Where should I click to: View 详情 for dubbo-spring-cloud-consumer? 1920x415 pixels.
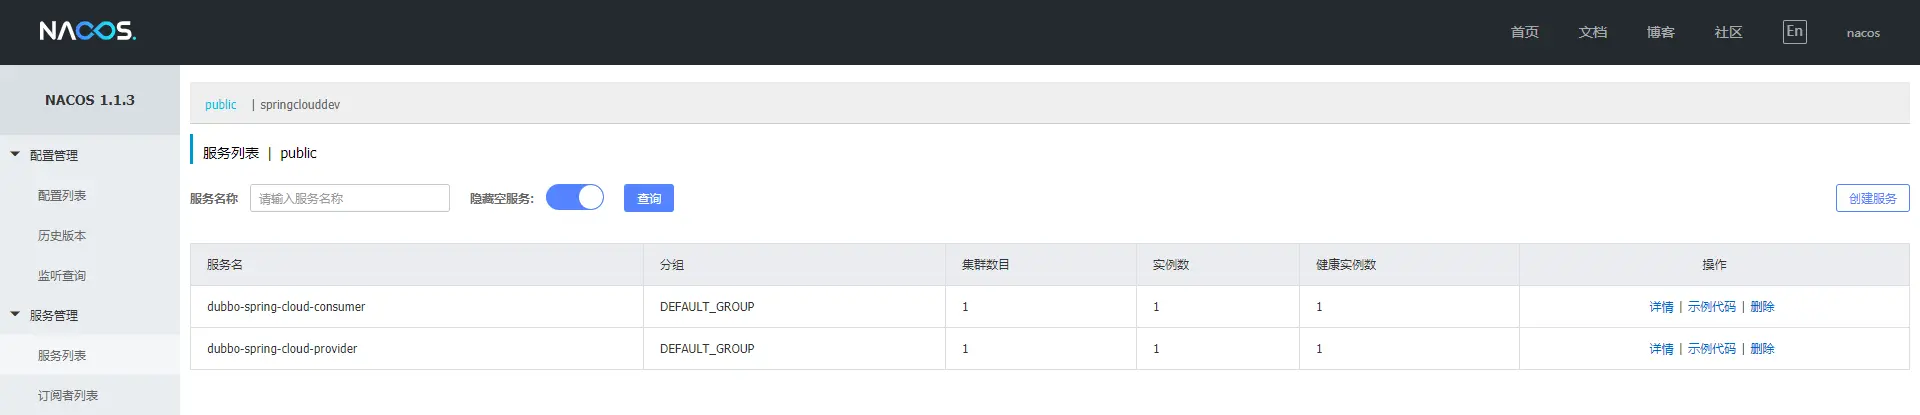click(1661, 307)
